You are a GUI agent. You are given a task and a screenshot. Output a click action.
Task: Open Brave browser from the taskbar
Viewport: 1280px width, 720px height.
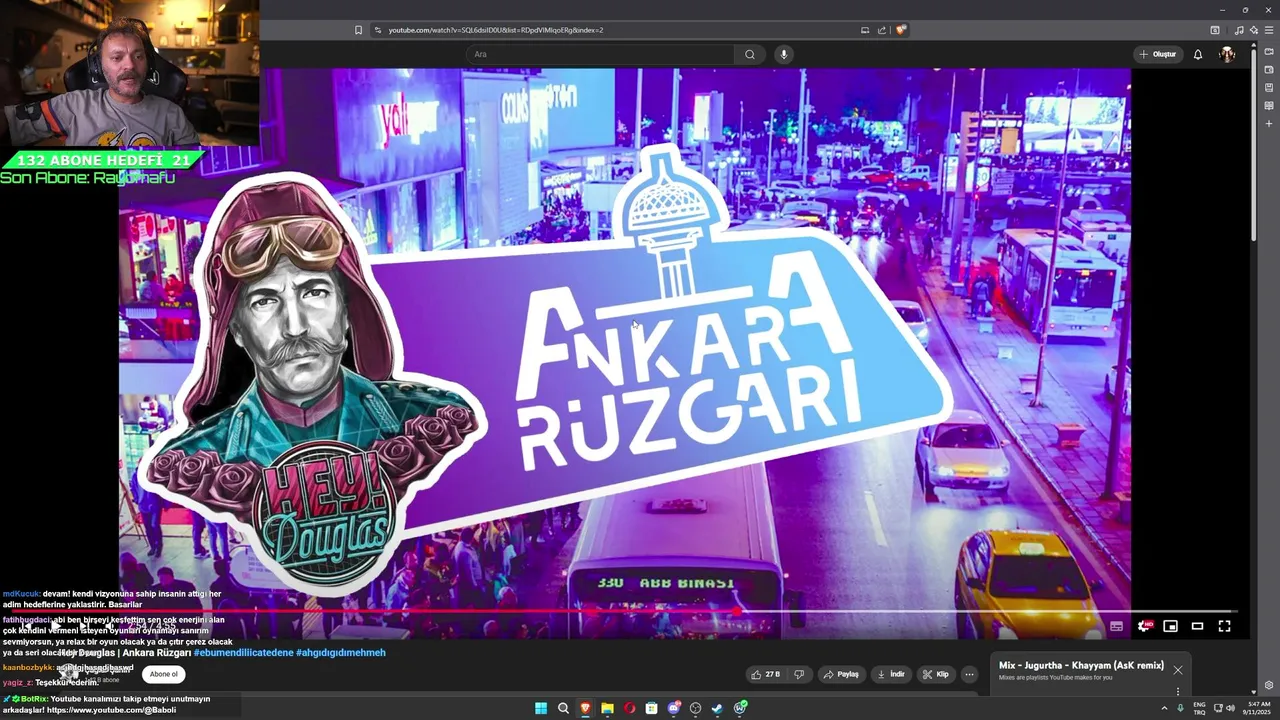pos(585,708)
